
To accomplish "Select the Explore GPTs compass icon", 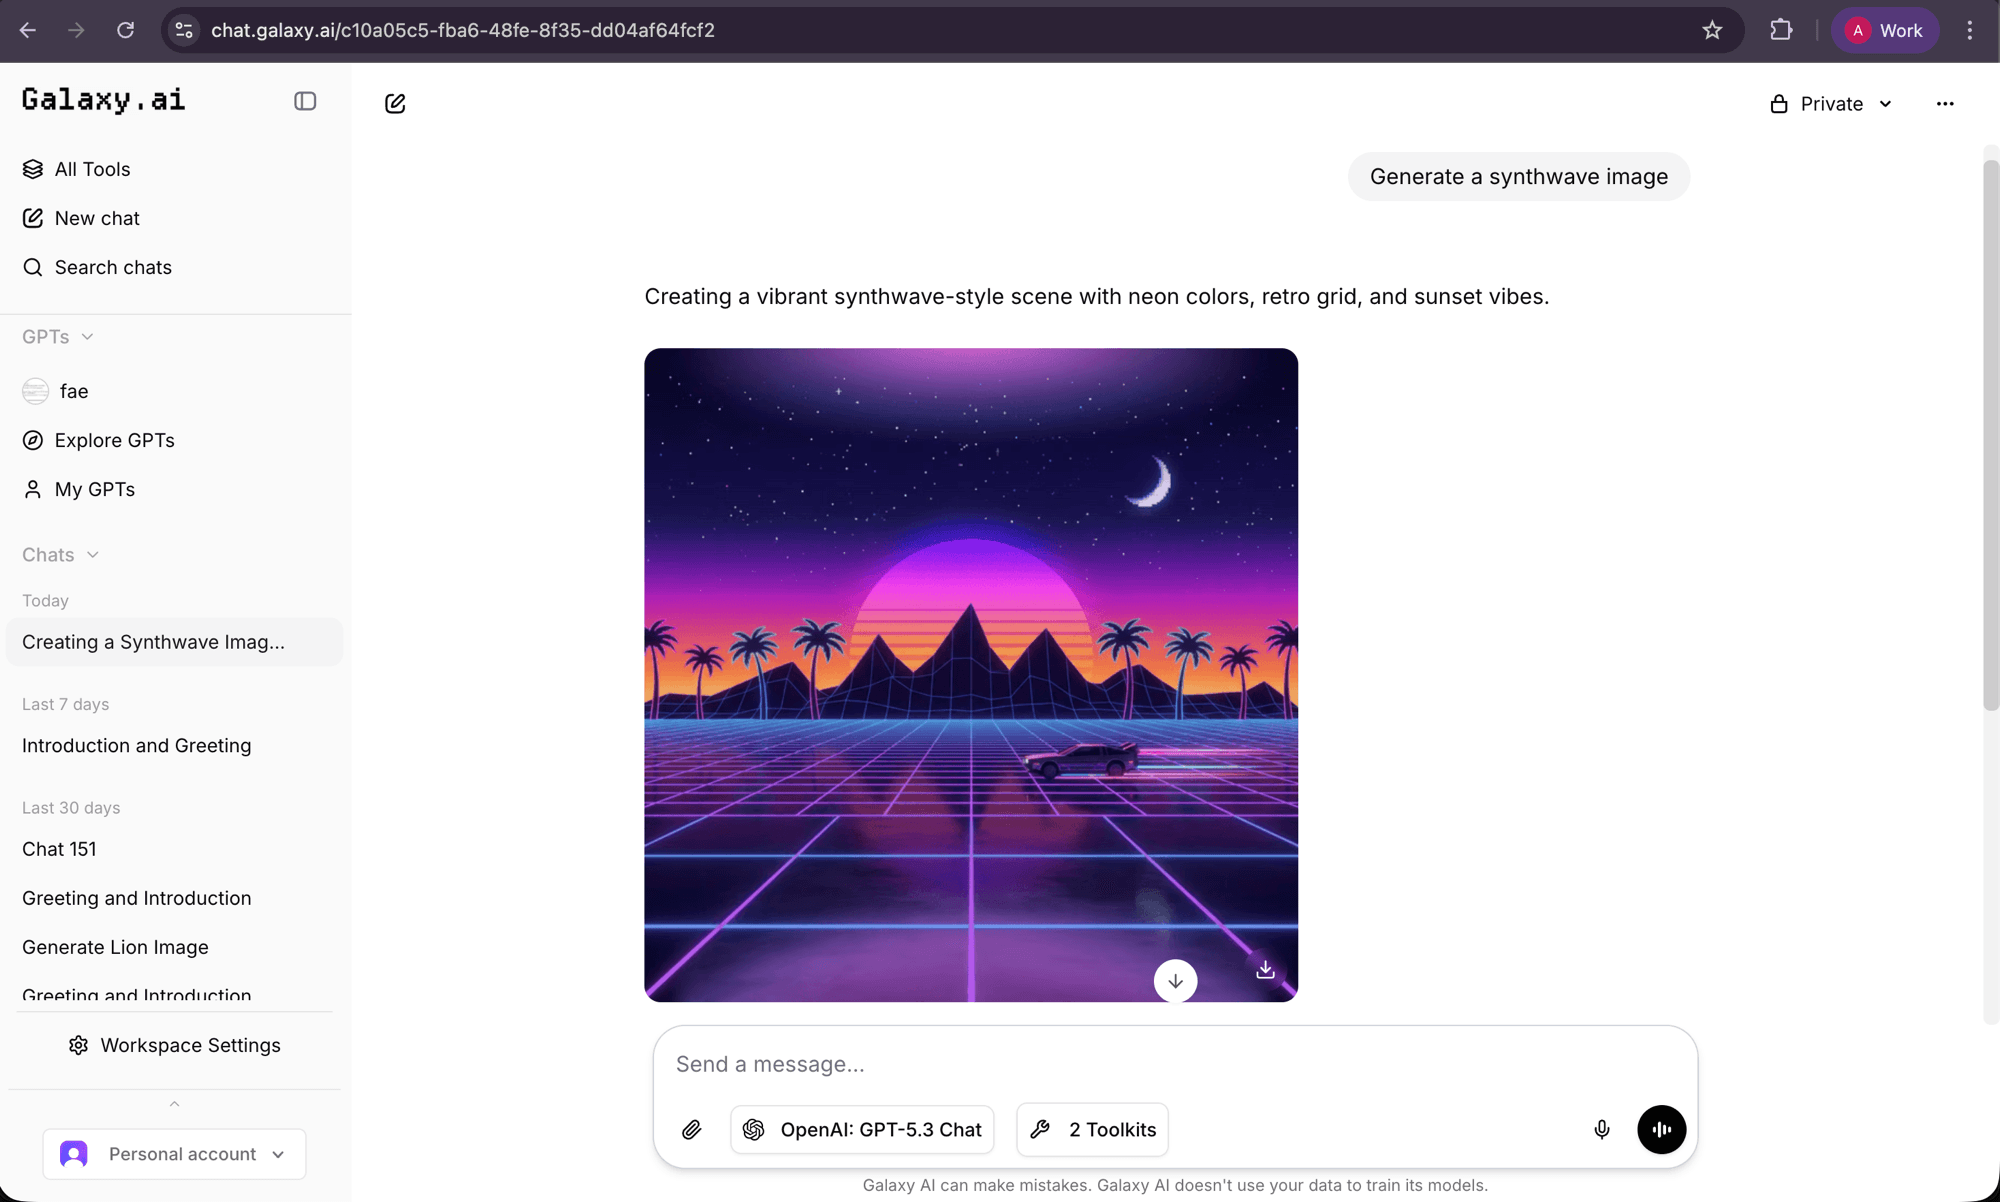I will click(x=33, y=440).
